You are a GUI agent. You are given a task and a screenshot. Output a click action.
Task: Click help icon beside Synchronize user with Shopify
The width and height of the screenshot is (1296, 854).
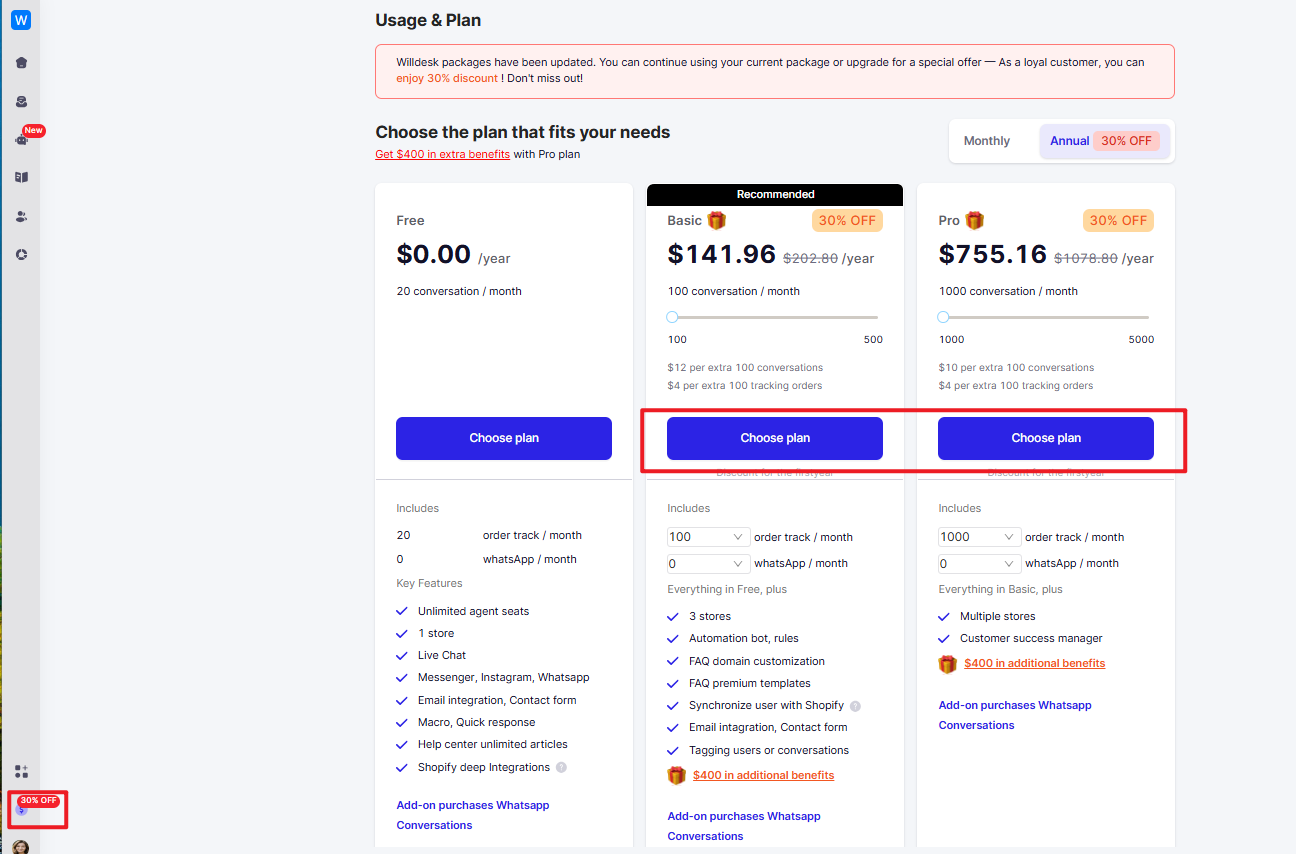[855, 706]
